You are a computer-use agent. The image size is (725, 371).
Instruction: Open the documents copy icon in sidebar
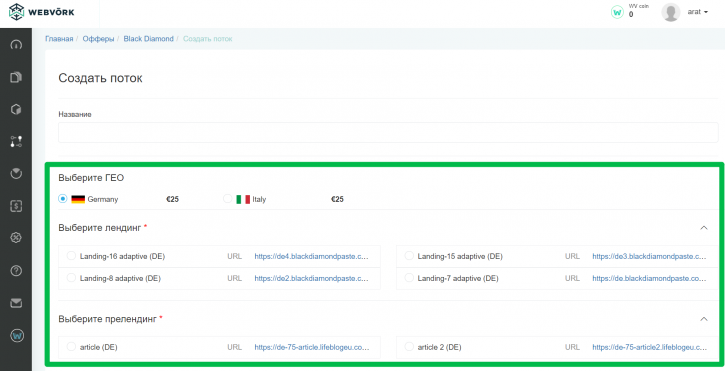[16, 77]
